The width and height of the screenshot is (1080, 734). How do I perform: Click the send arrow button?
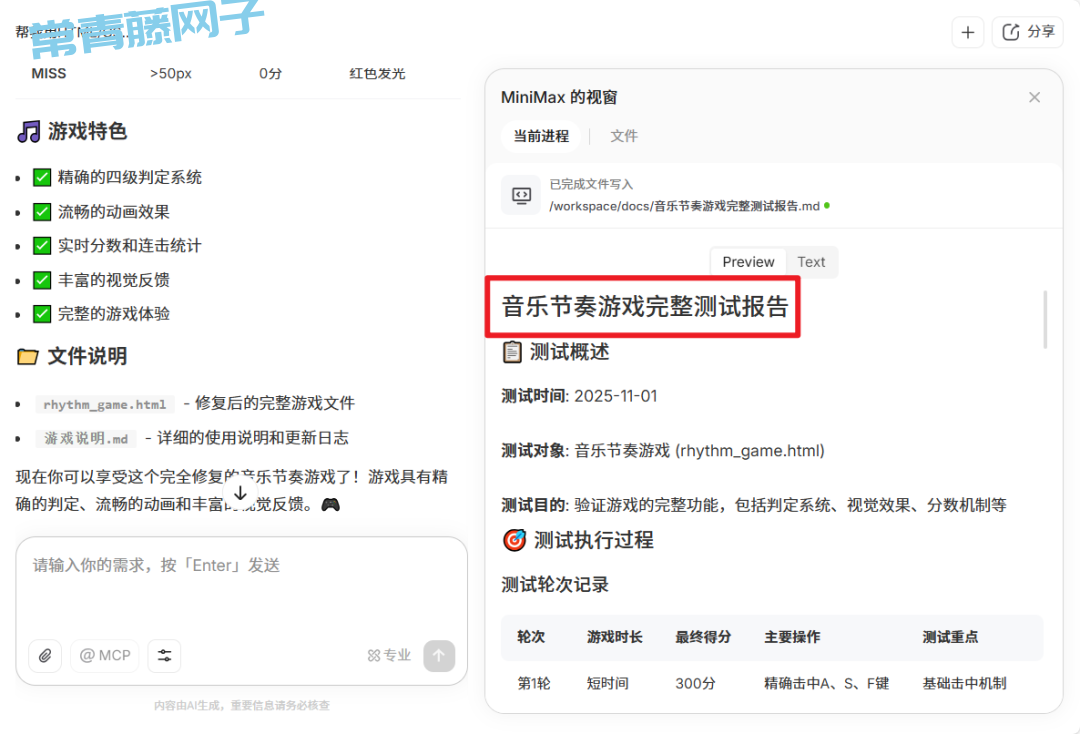tap(439, 655)
